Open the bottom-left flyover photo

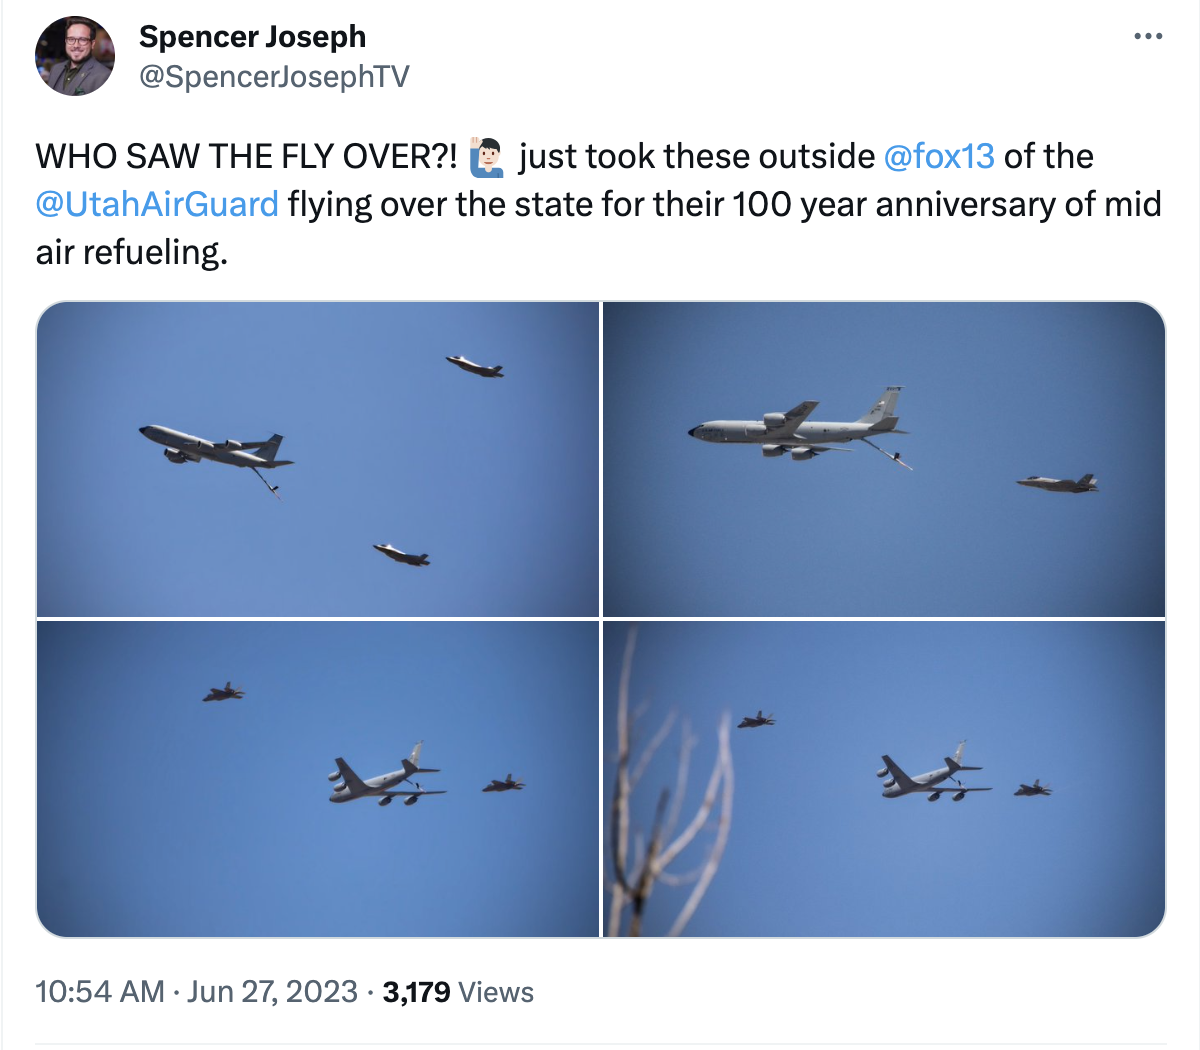click(317, 778)
